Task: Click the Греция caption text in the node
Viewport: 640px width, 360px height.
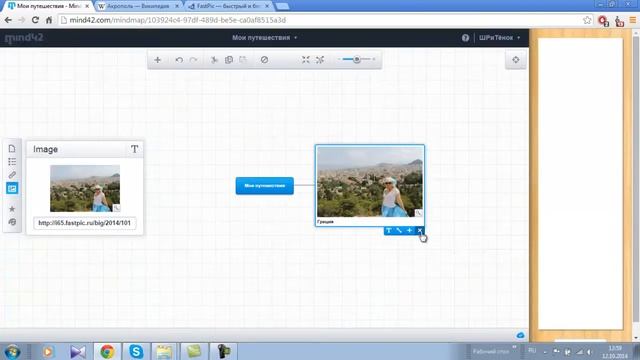Action: (325, 222)
